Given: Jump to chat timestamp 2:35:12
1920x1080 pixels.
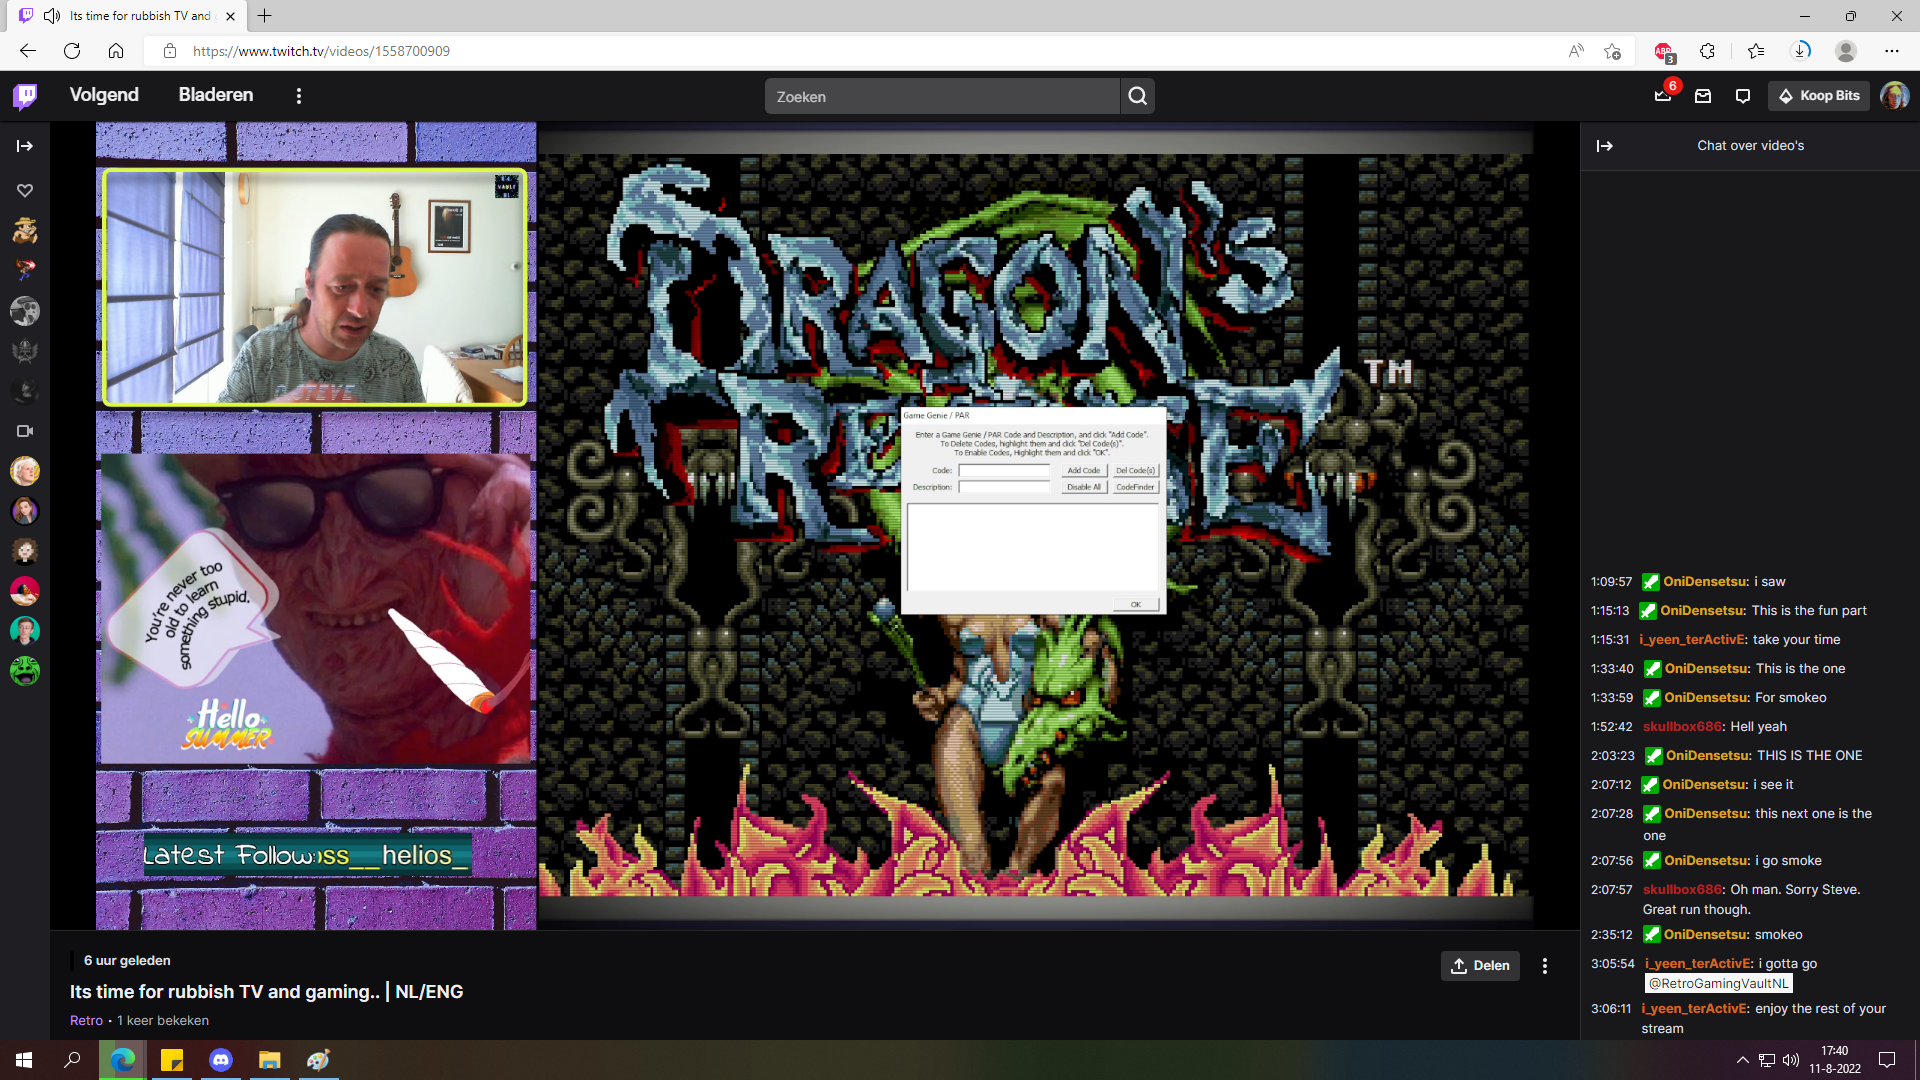Looking at the screenshot, I should coord(1611,934).
